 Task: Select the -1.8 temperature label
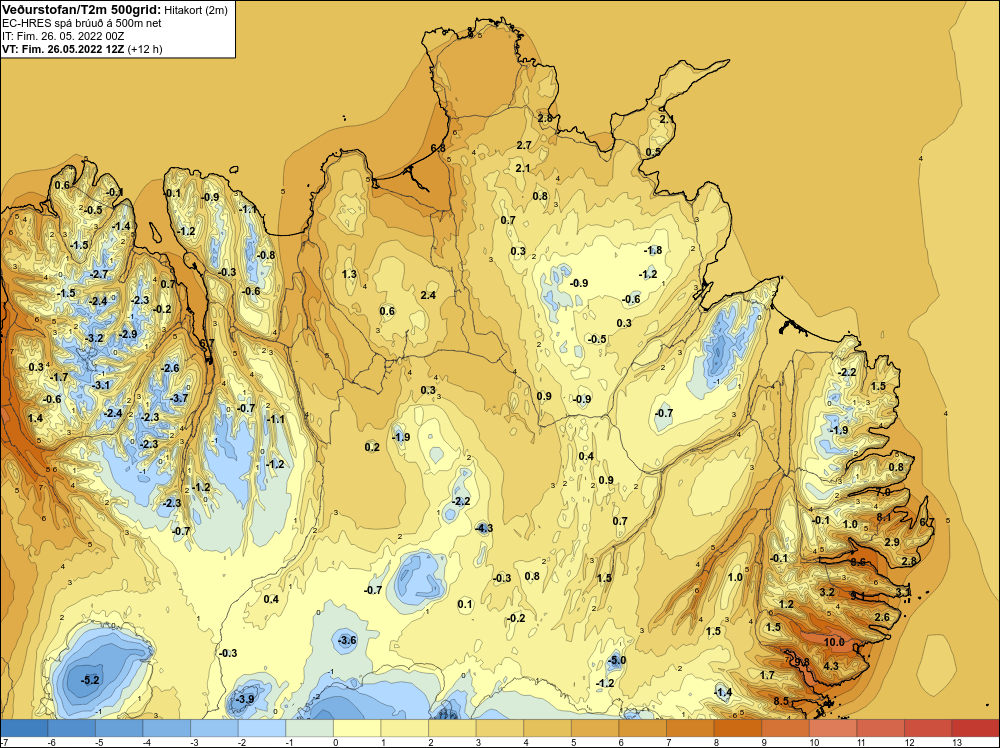pos(652,251)
